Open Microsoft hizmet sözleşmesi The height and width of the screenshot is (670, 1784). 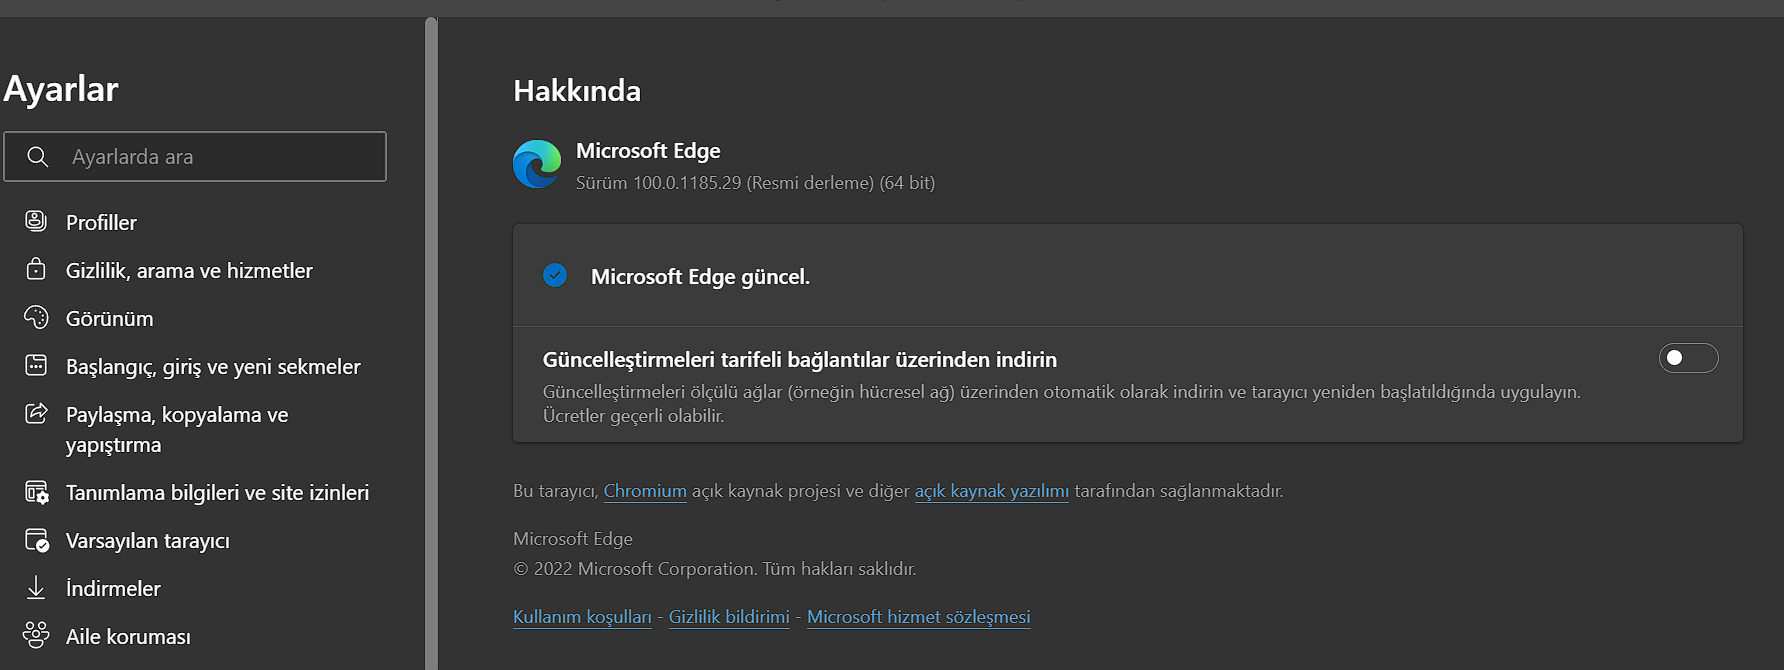pyautogui.click(x=918, y=616)
